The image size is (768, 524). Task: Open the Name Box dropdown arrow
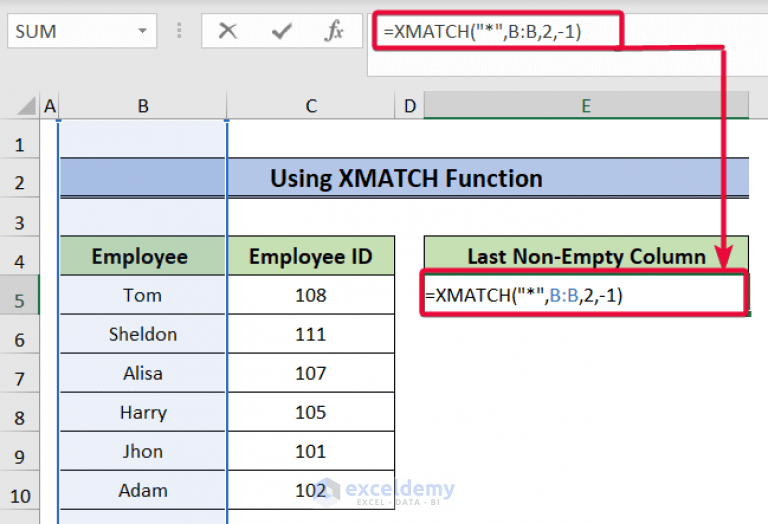(143, 31)
